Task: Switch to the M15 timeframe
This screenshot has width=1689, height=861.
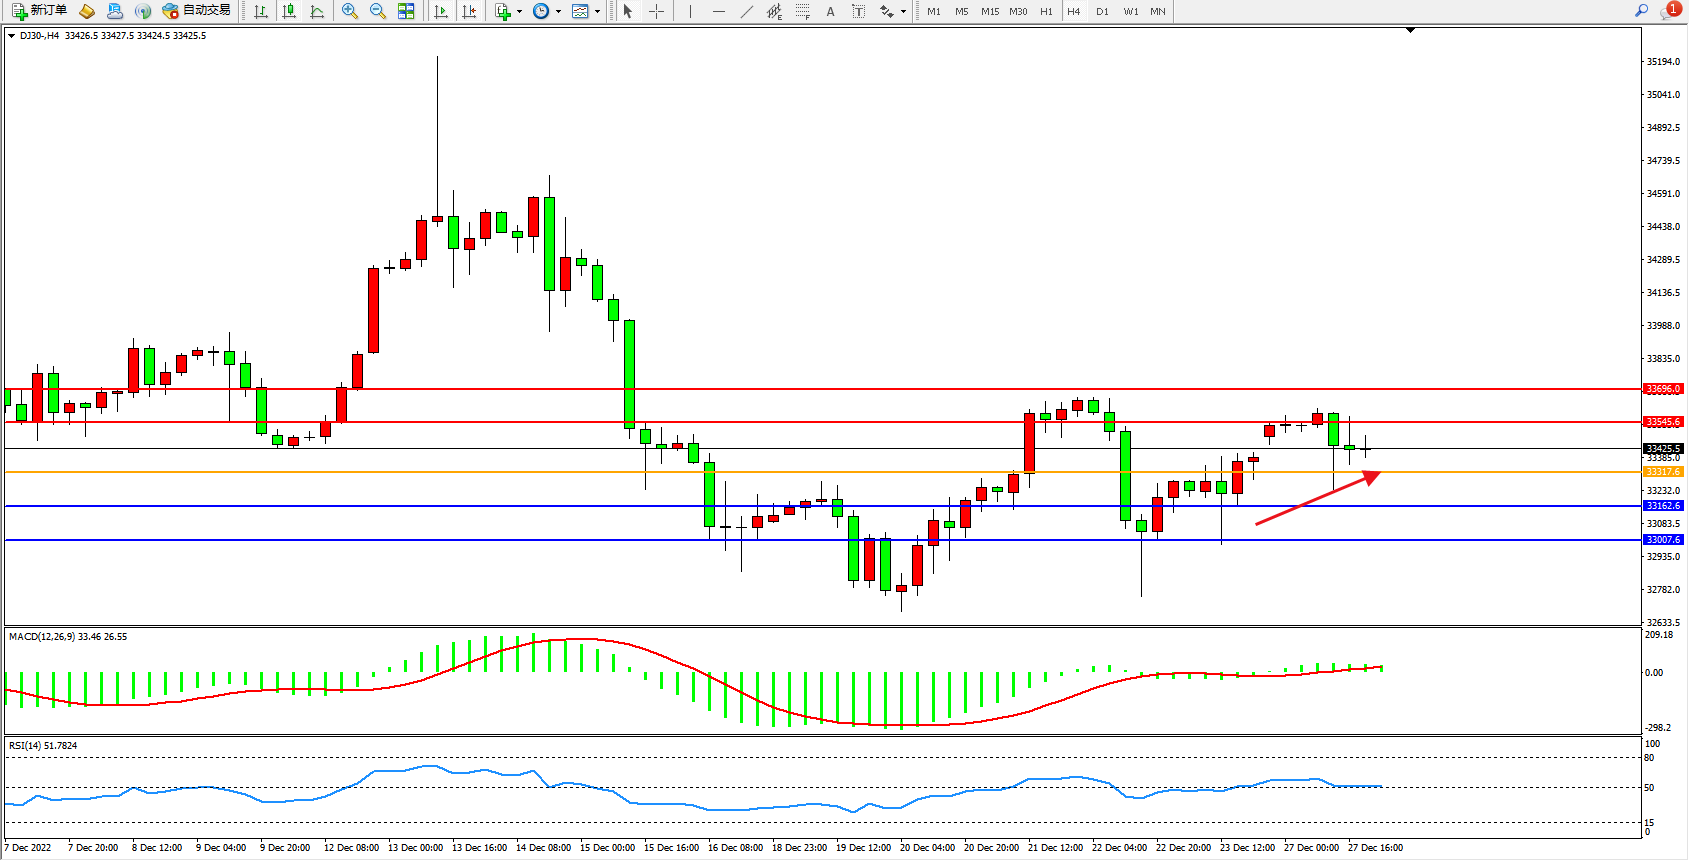Action: click(990, 11)
